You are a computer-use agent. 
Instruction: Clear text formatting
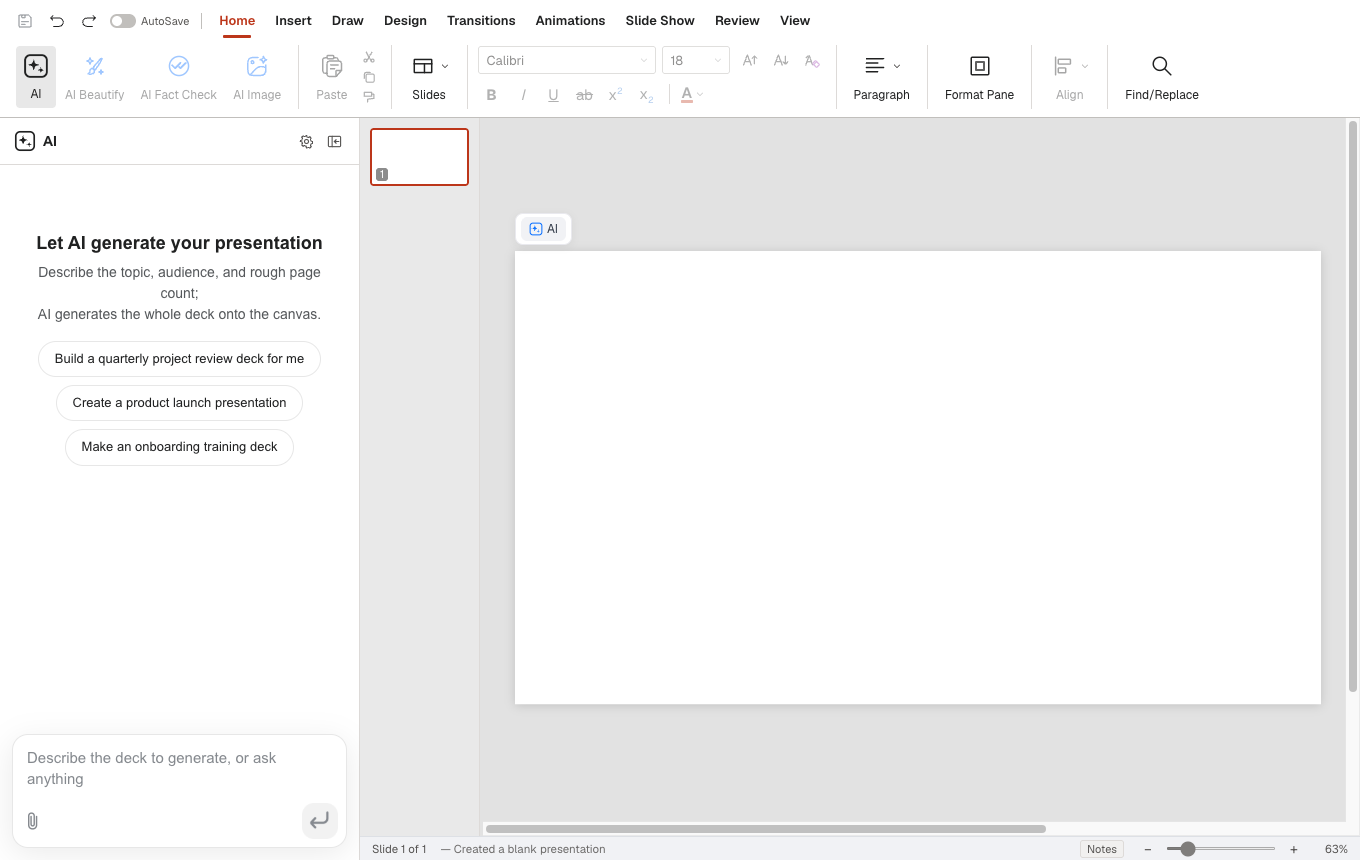[812, 61]
